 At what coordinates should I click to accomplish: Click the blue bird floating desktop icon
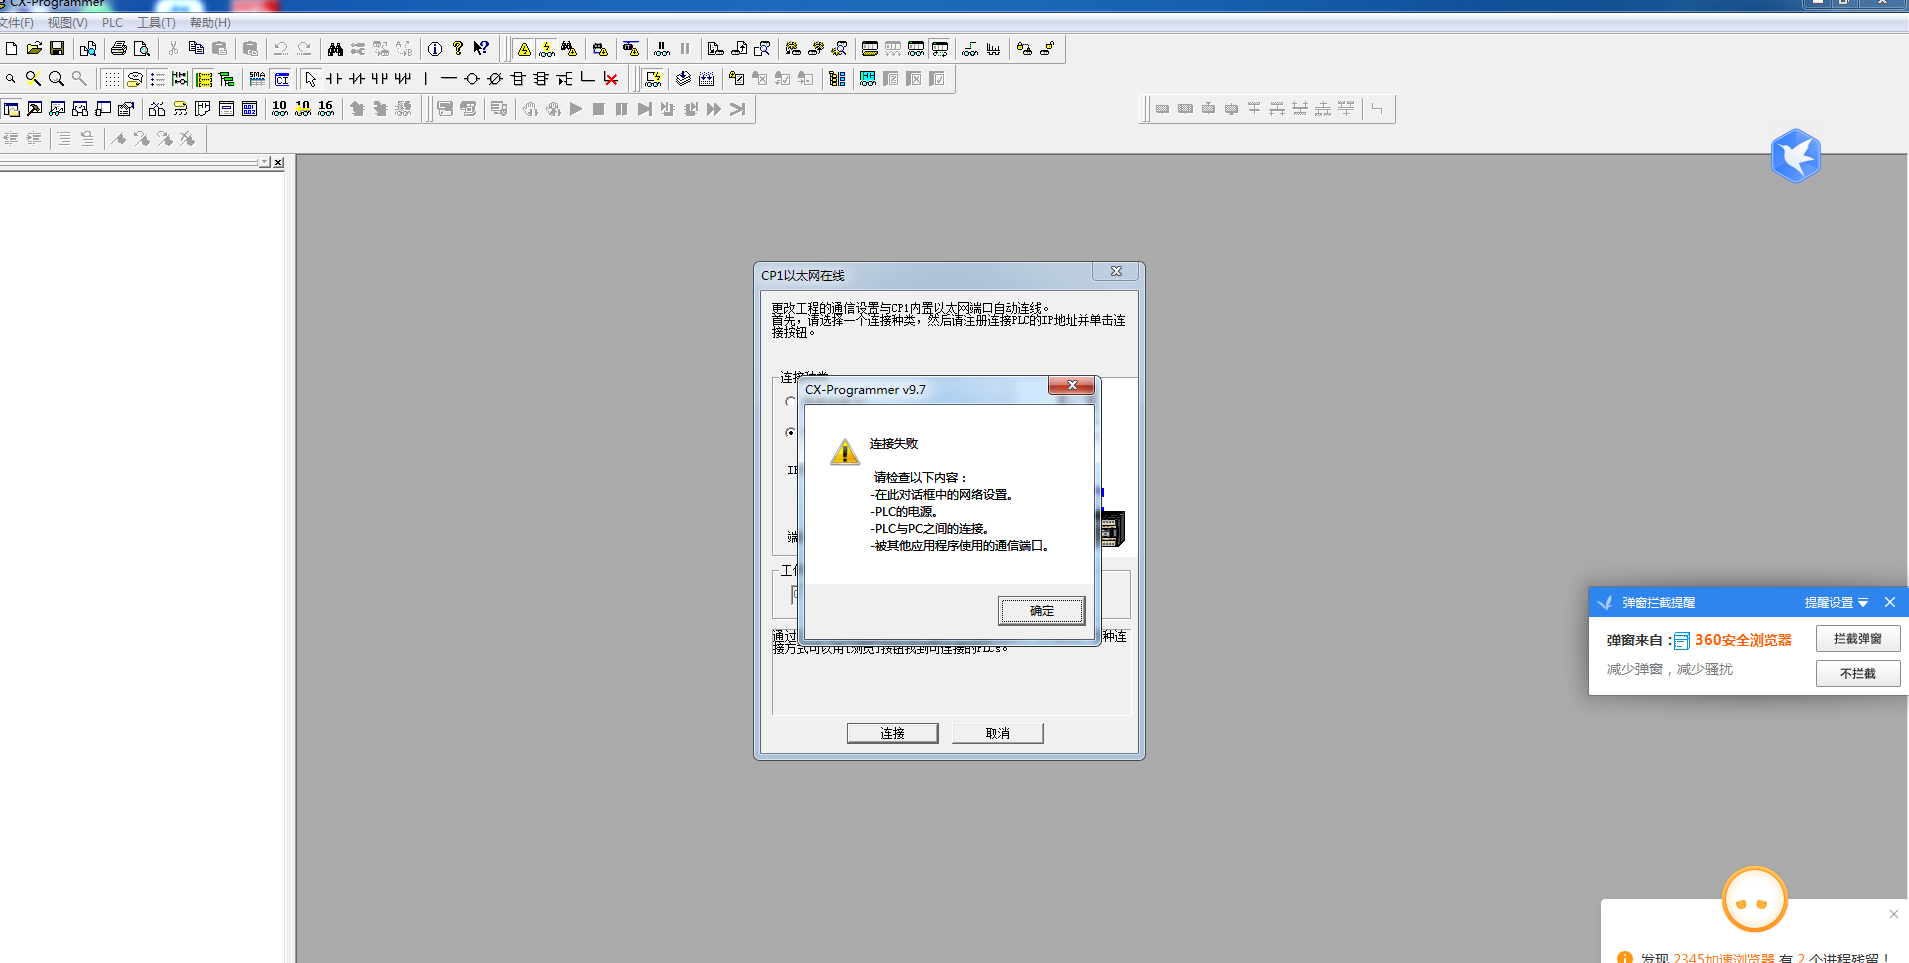tap(1795, 156)
